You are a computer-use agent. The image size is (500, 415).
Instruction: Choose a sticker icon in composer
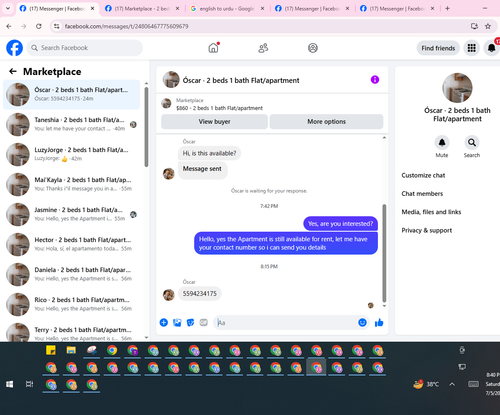pos(190,322)
